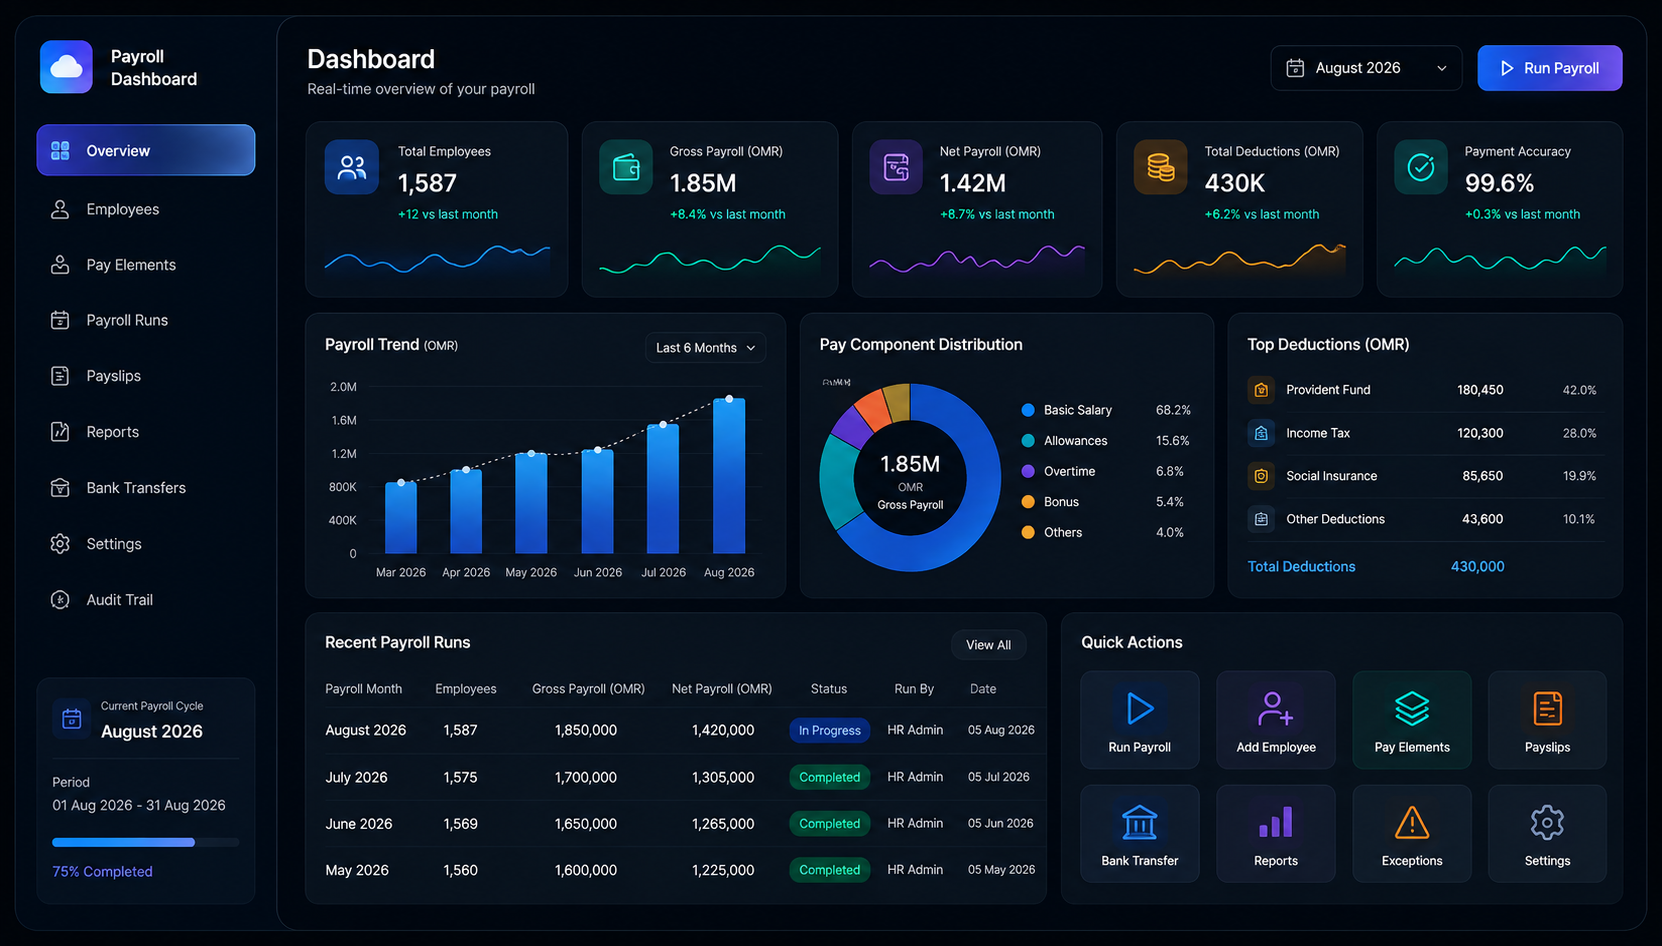Click the Other Deductions icon
This screenshot has width=1662, height=946.
pos(1261,519)
